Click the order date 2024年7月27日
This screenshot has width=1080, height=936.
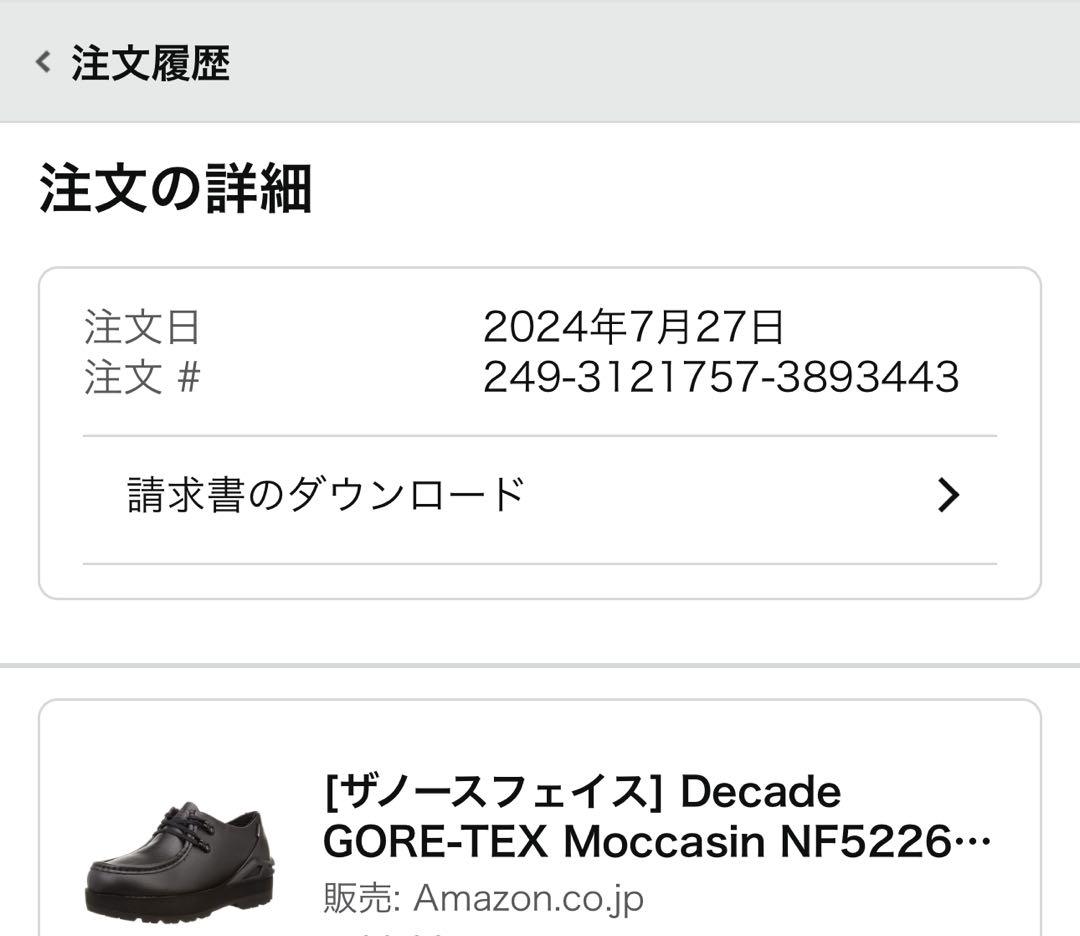click(x=634, y=324)
